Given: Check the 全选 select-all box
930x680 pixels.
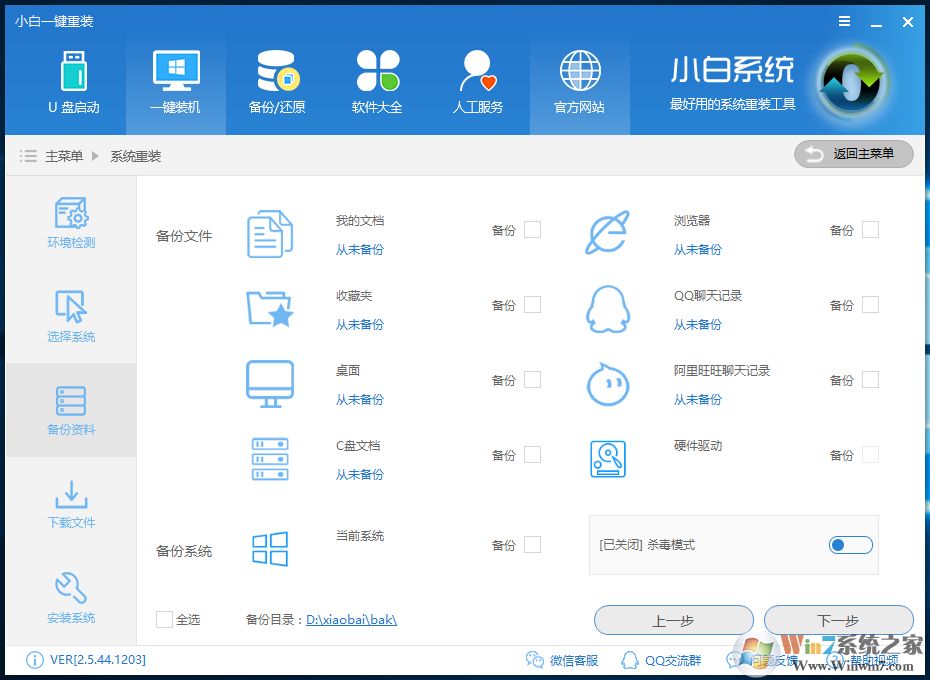Looking at the screenshot, I should 164,619.
